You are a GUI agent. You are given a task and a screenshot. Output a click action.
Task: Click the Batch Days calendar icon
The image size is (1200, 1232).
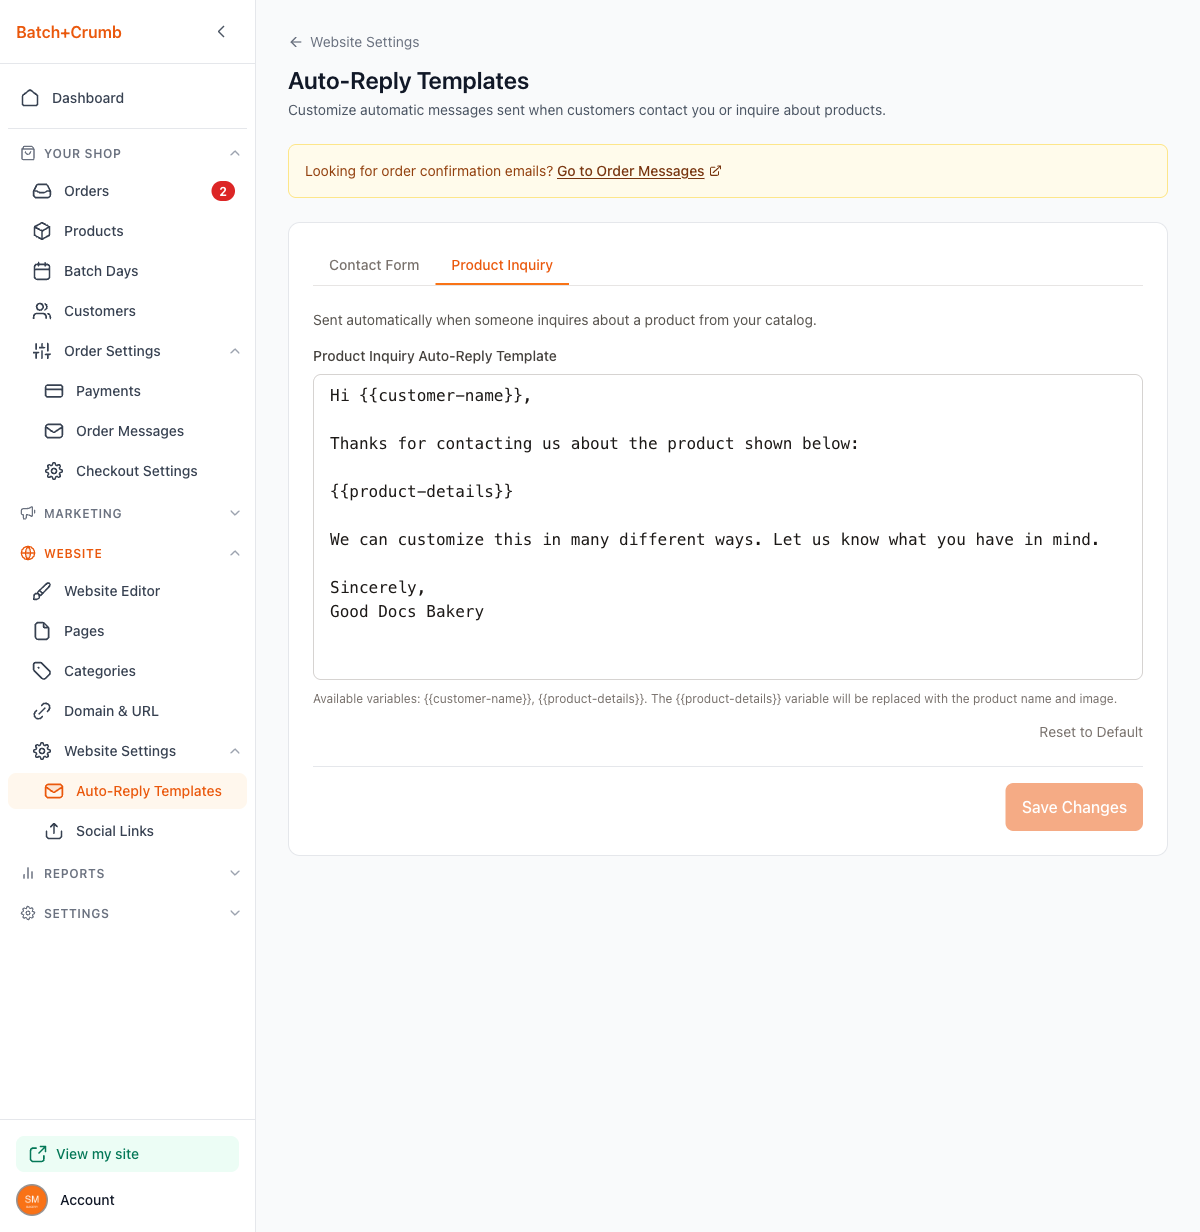coord(42,271)
